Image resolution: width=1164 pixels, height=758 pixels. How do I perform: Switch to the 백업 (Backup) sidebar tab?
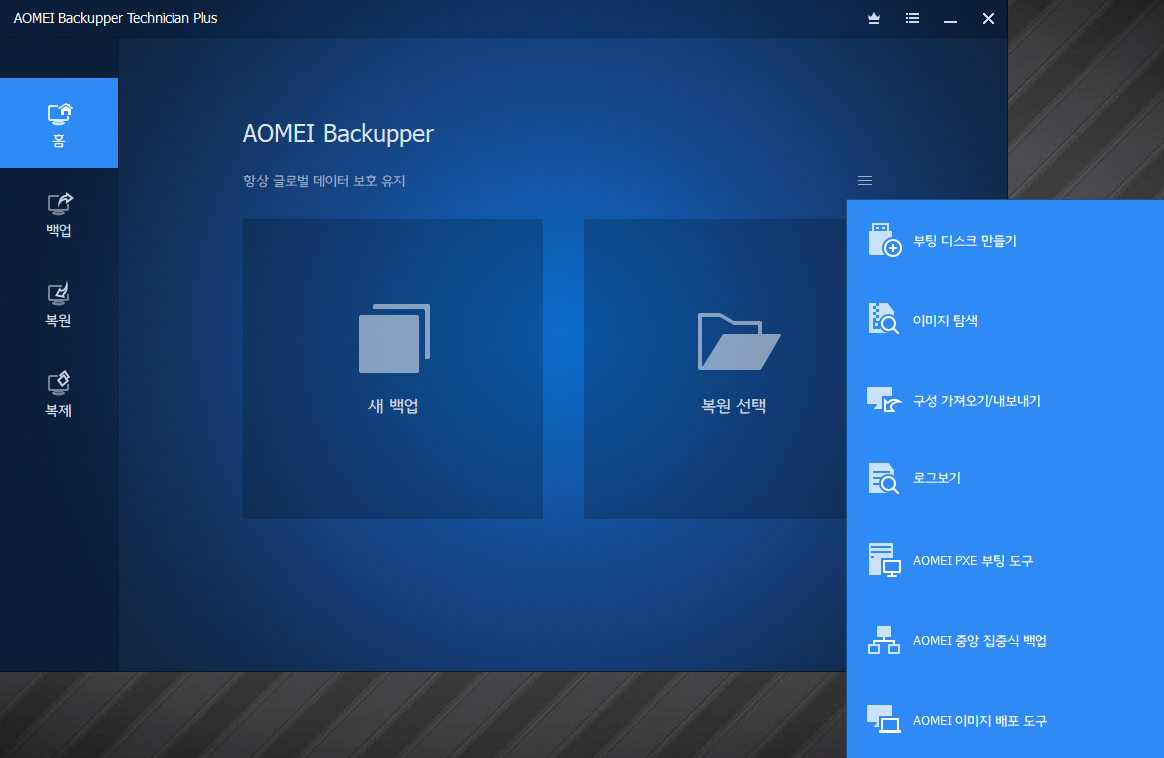pos(59,214)
